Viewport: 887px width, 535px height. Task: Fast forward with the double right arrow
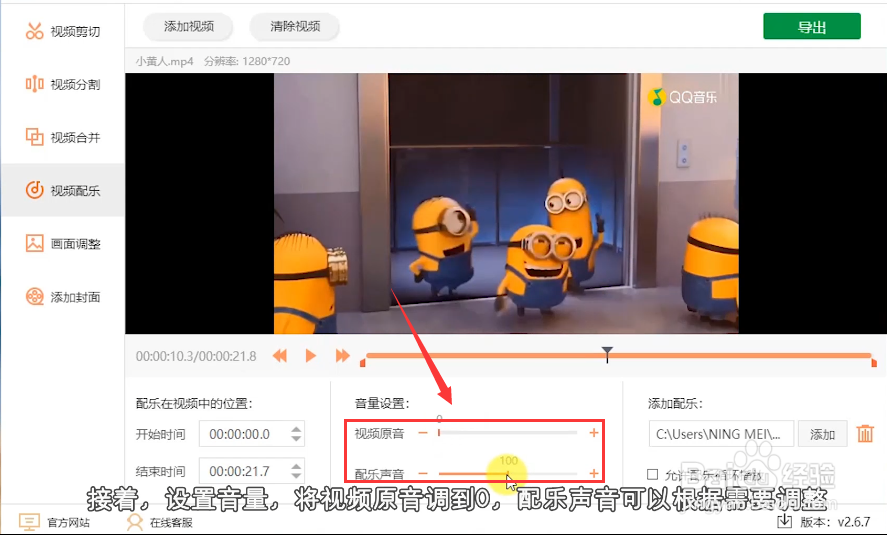[342, 356]
